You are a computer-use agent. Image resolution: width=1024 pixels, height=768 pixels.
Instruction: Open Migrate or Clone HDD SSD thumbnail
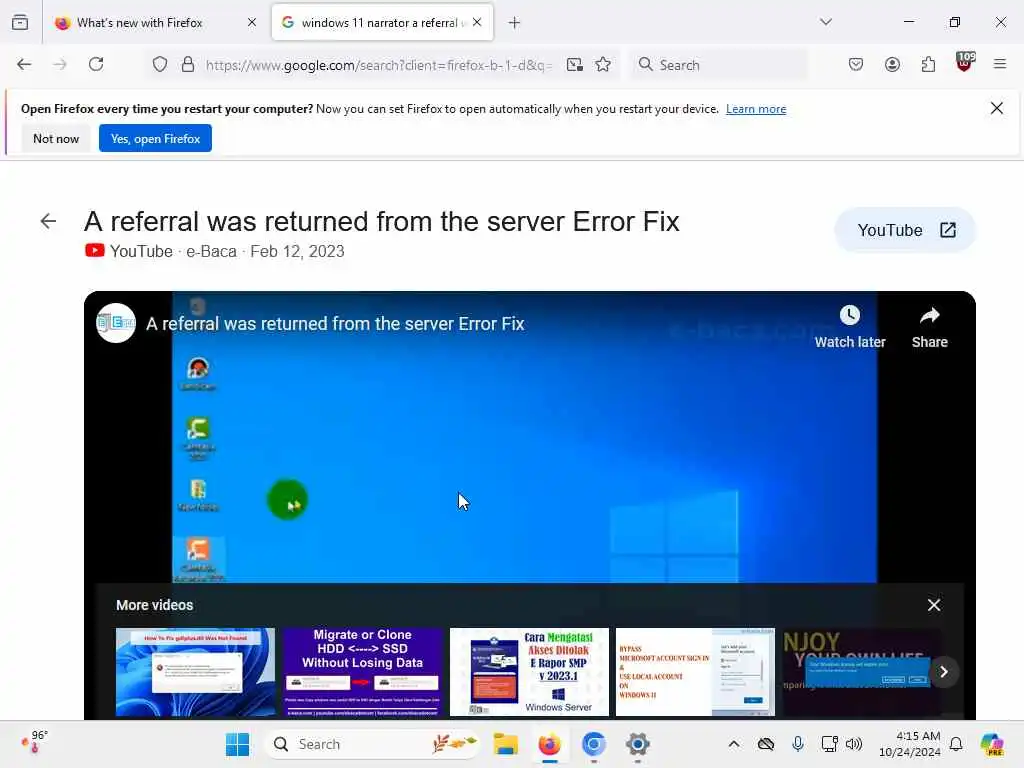362,672
